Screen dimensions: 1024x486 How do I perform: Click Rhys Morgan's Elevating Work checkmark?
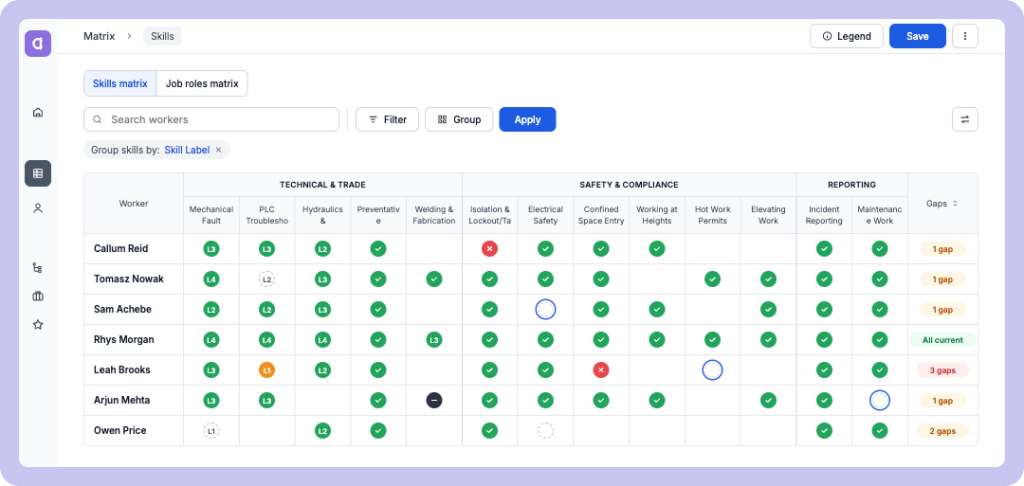769,340
